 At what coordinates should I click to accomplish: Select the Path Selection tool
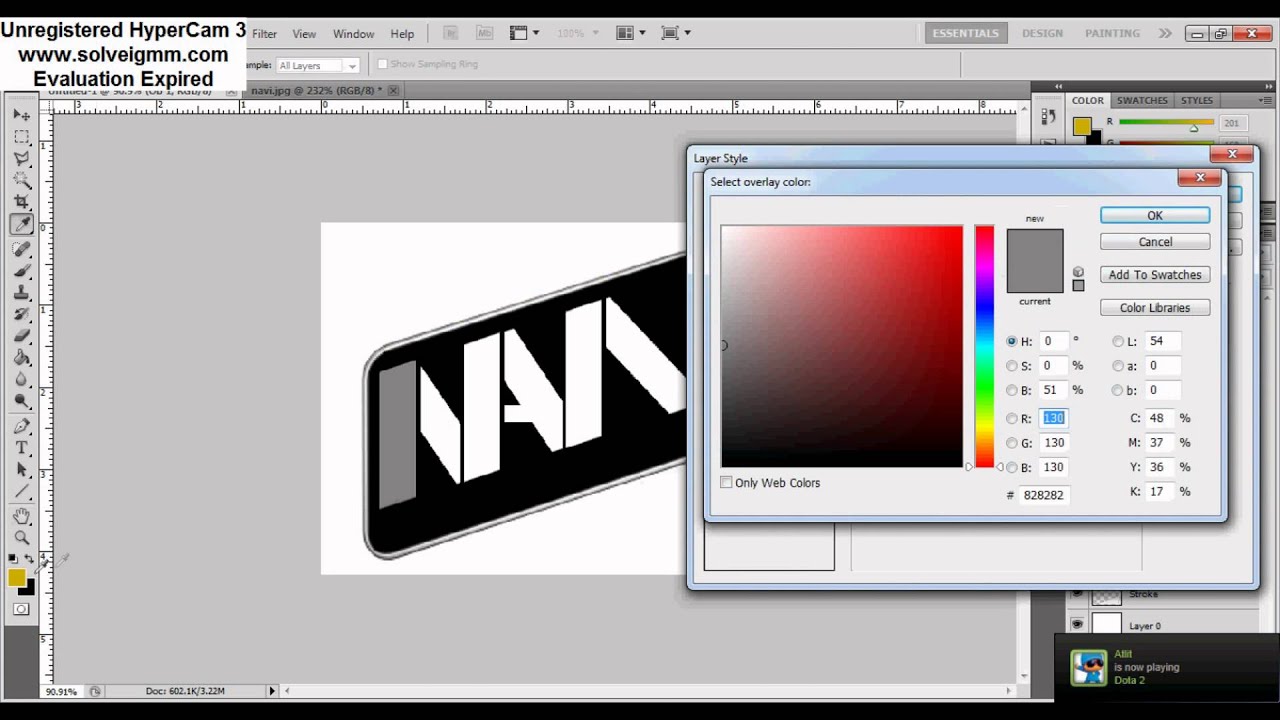21,470
